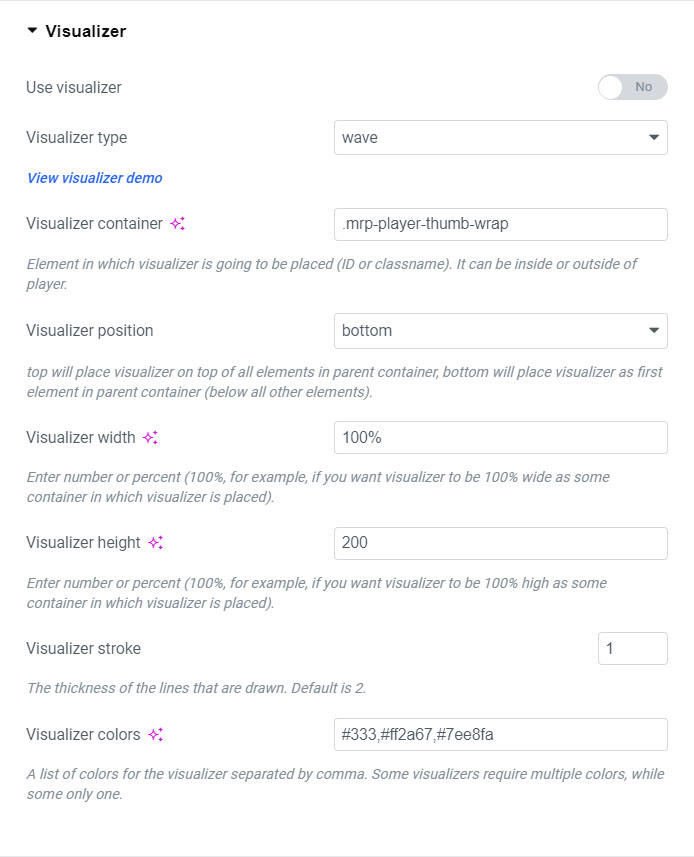
Task: Collapse the Visualizer section arrow
Action: point(33,31)
